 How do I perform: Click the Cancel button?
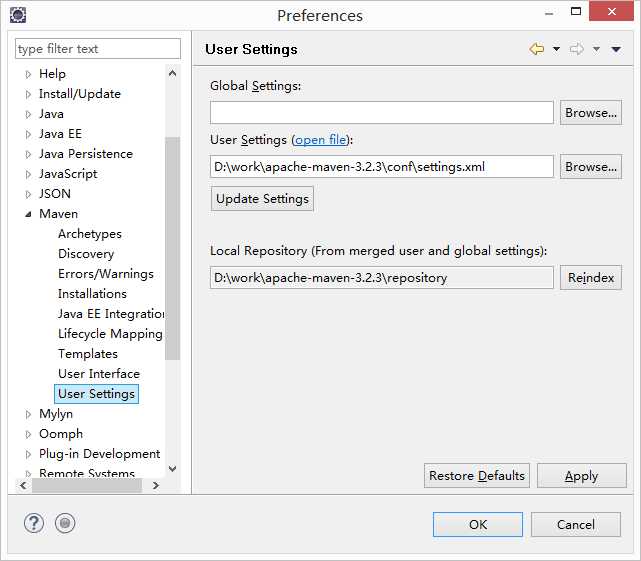point(576,525)
